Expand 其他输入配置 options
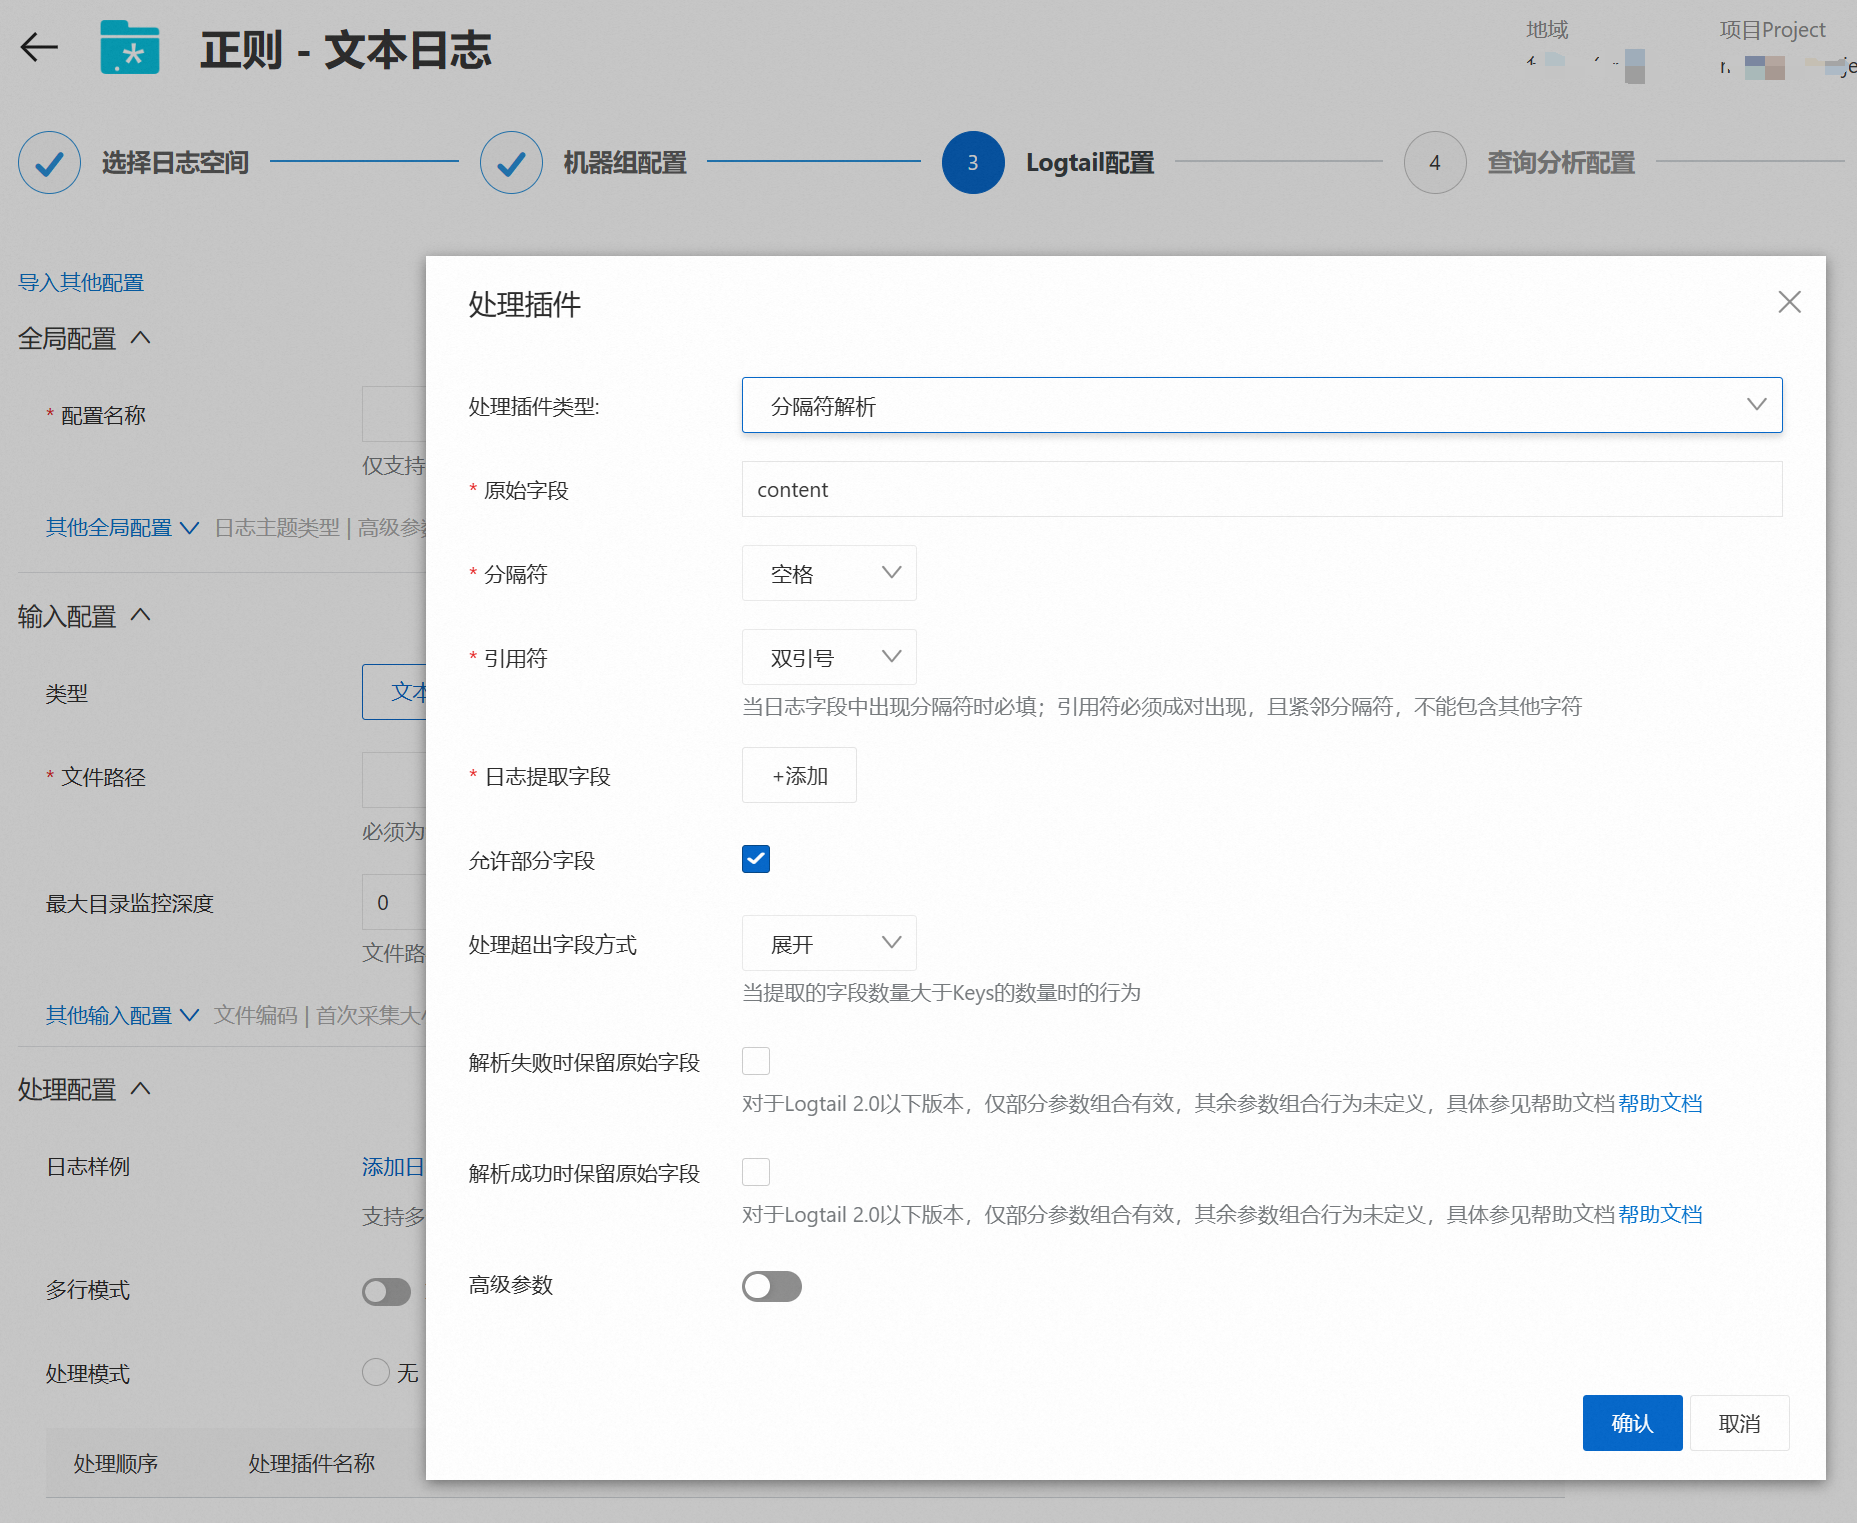Viewport: 1857px width, 1523px height. [122, 1015]
